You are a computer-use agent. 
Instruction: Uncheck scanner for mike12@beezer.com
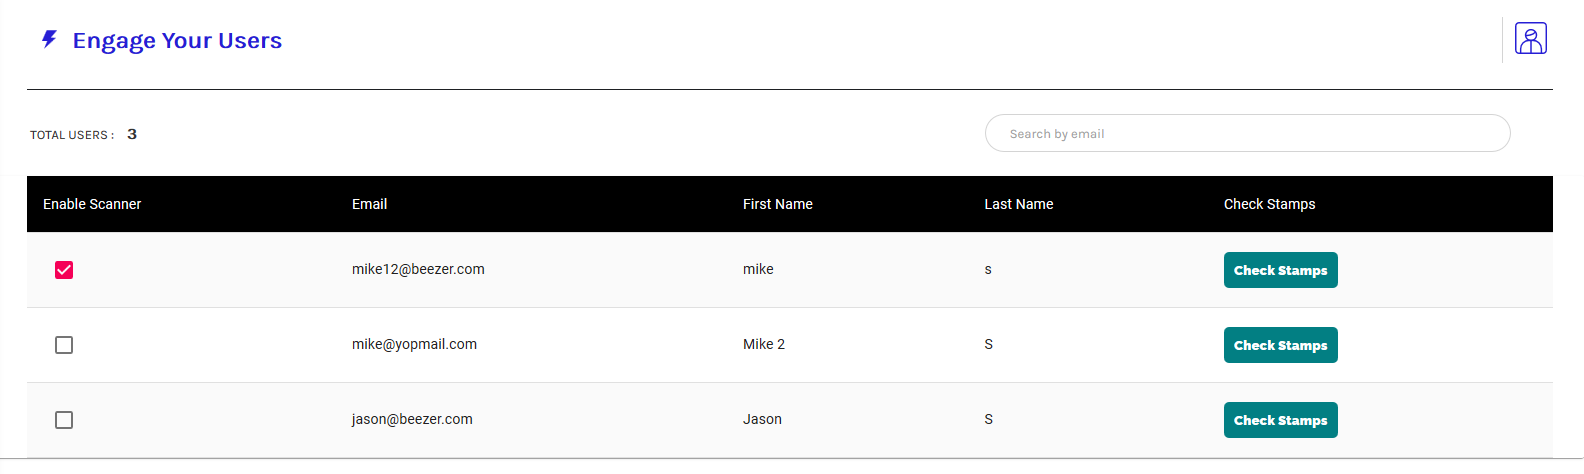[x=64, y=270]
